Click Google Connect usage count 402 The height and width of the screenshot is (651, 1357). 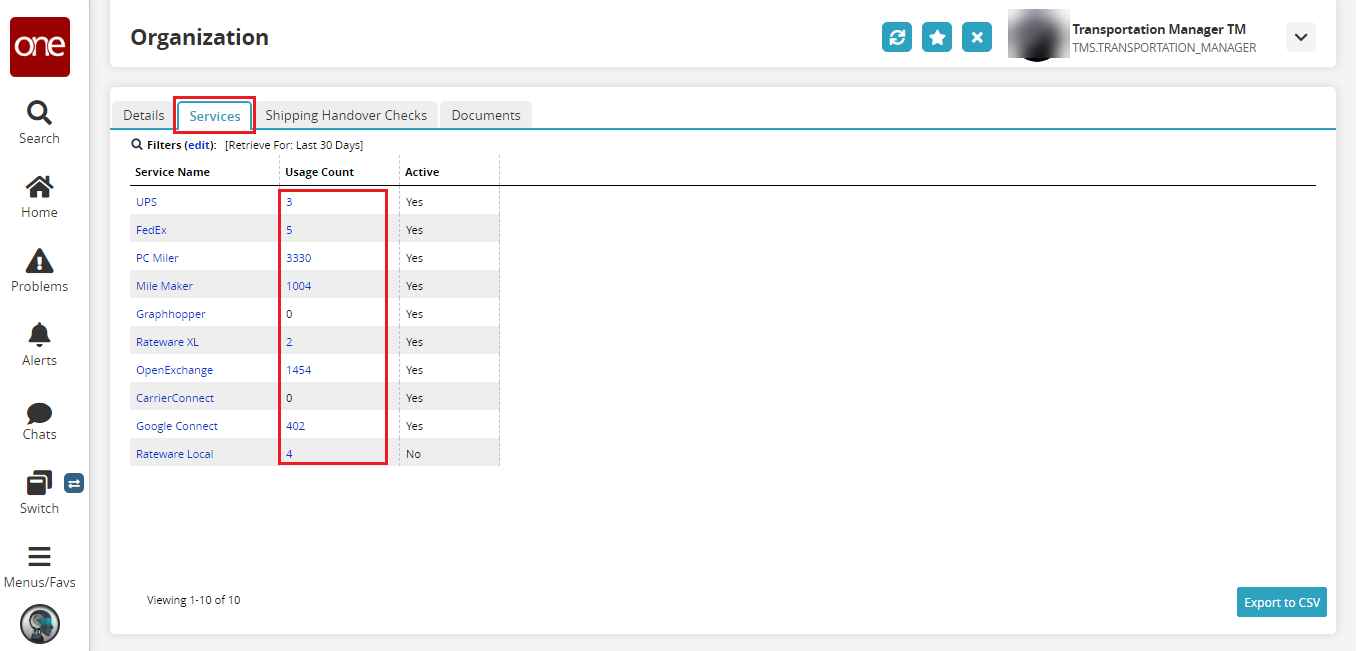click(x=295, y=426)
